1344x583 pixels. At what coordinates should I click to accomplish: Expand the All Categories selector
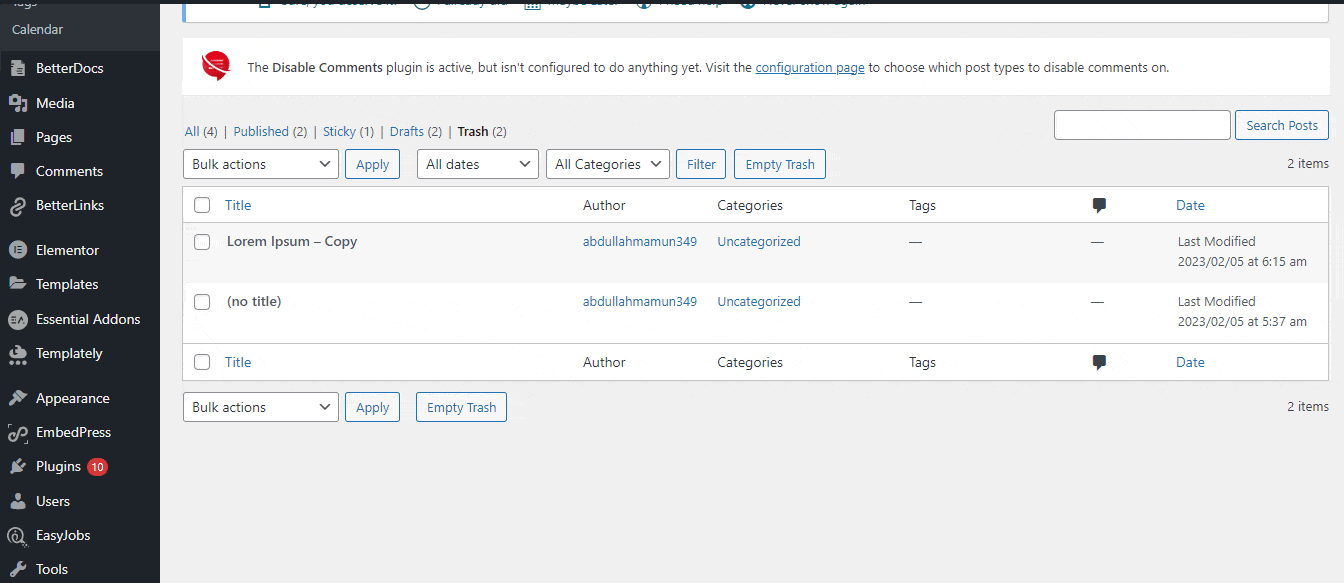607,163
